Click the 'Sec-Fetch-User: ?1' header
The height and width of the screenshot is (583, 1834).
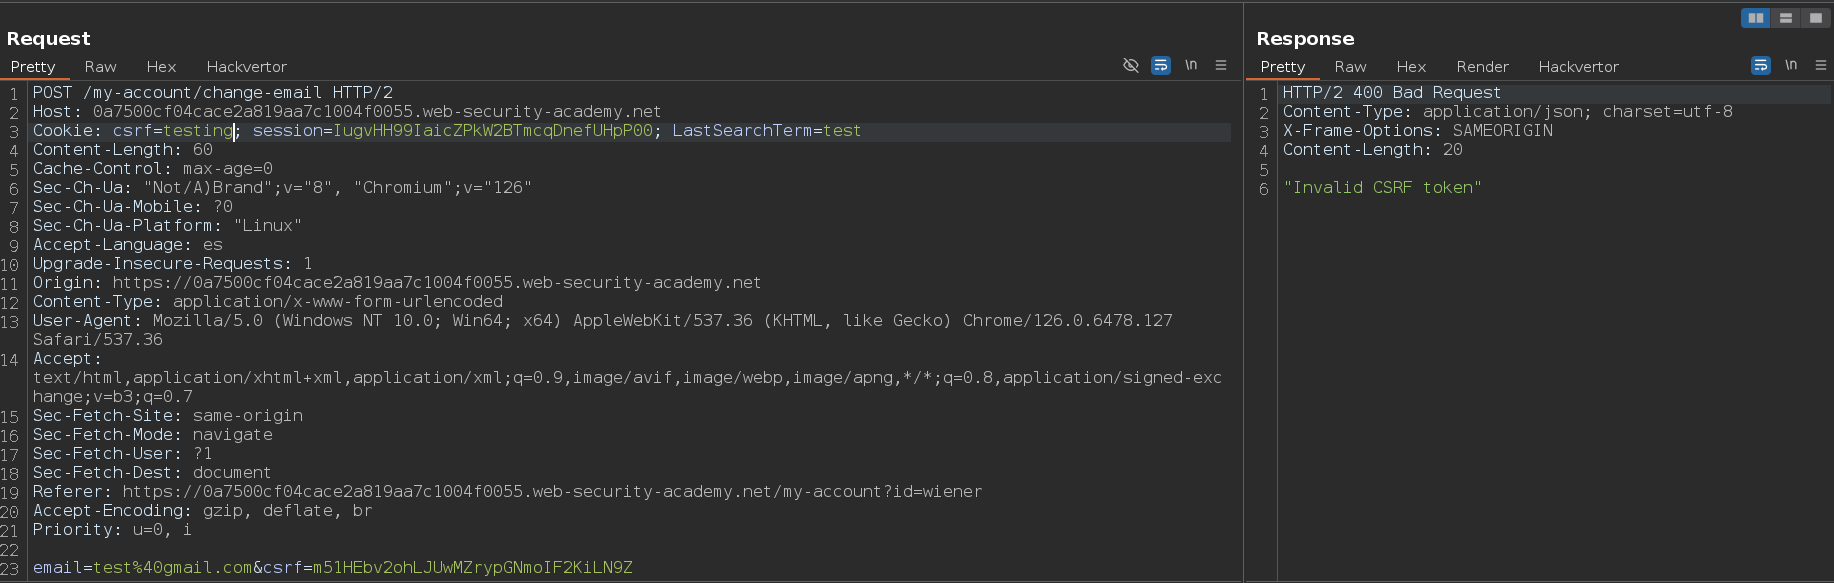point(123,454)
